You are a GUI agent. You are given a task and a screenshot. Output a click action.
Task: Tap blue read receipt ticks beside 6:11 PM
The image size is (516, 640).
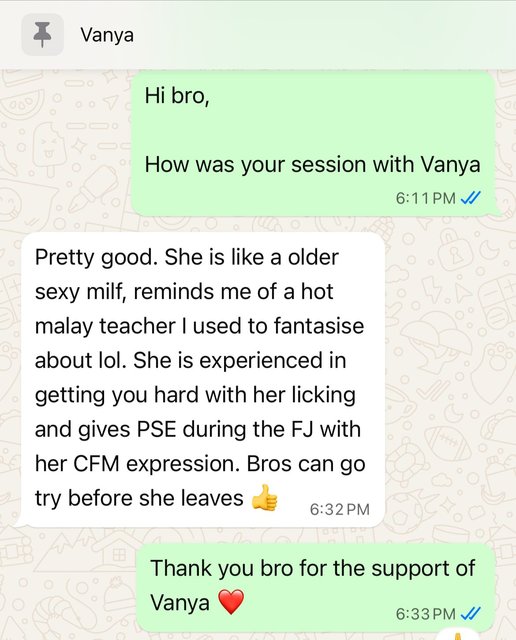470,198
